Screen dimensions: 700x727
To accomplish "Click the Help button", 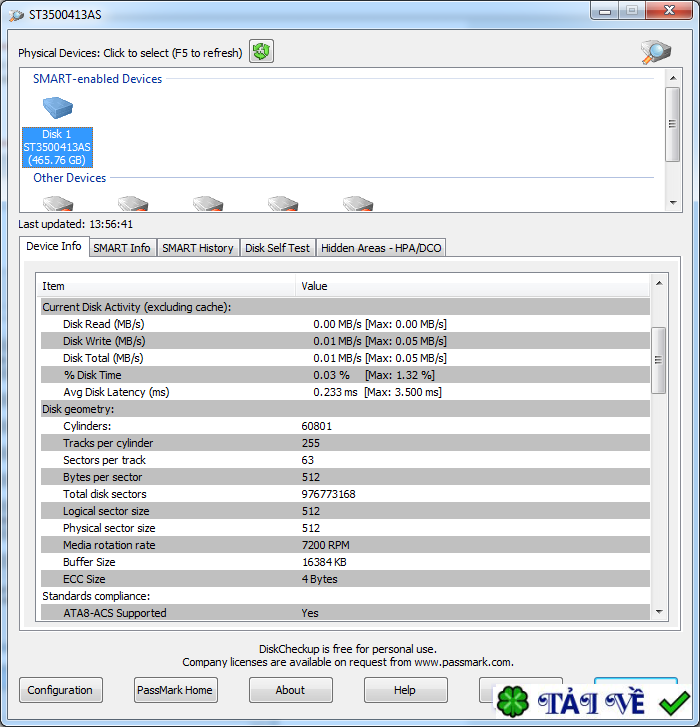I will point(405,690).
